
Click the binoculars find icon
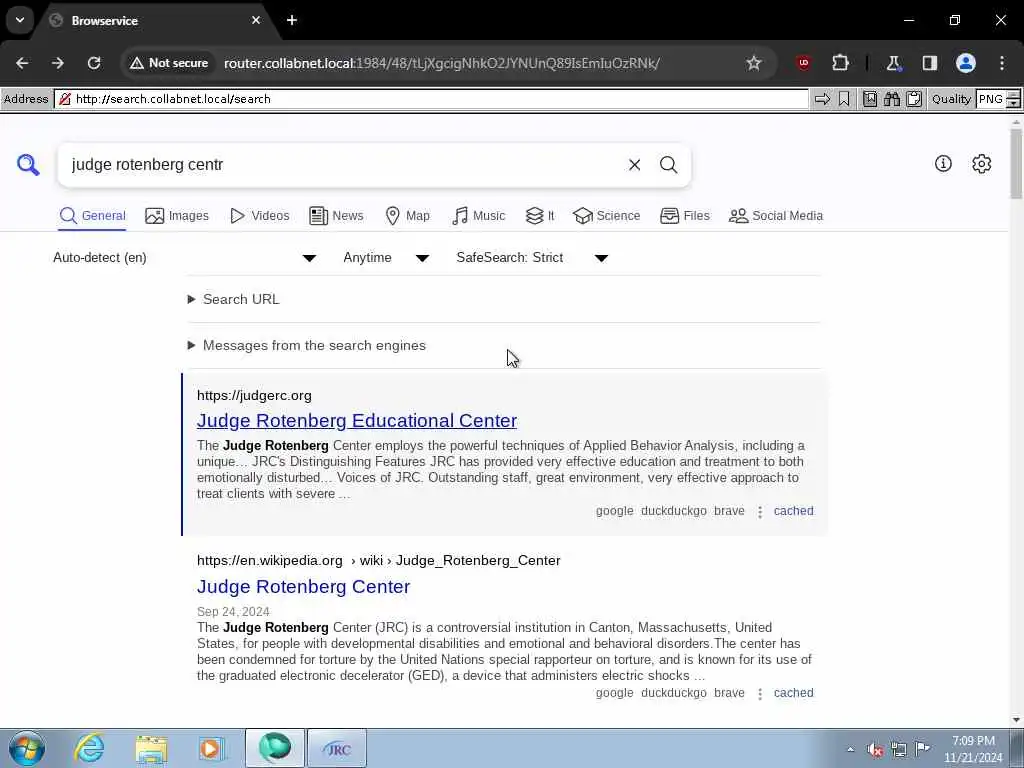click(892, 99)
